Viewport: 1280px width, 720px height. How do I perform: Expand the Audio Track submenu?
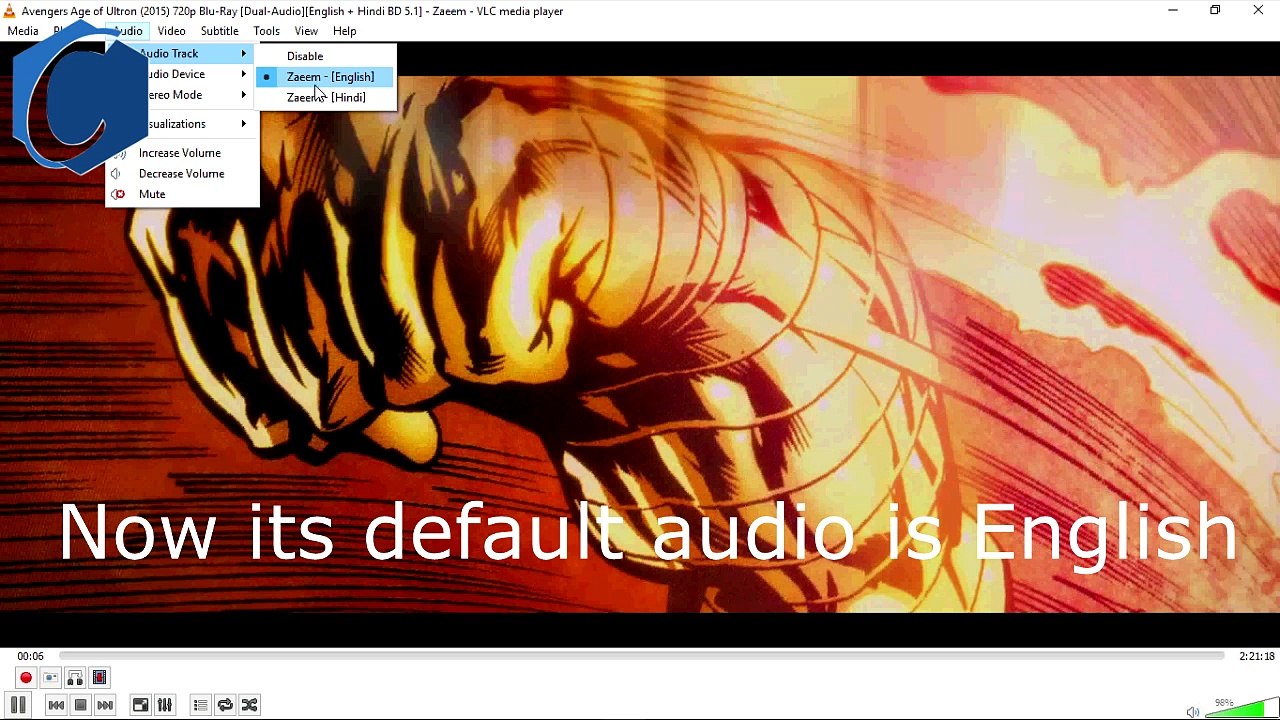tap(181, 53)
